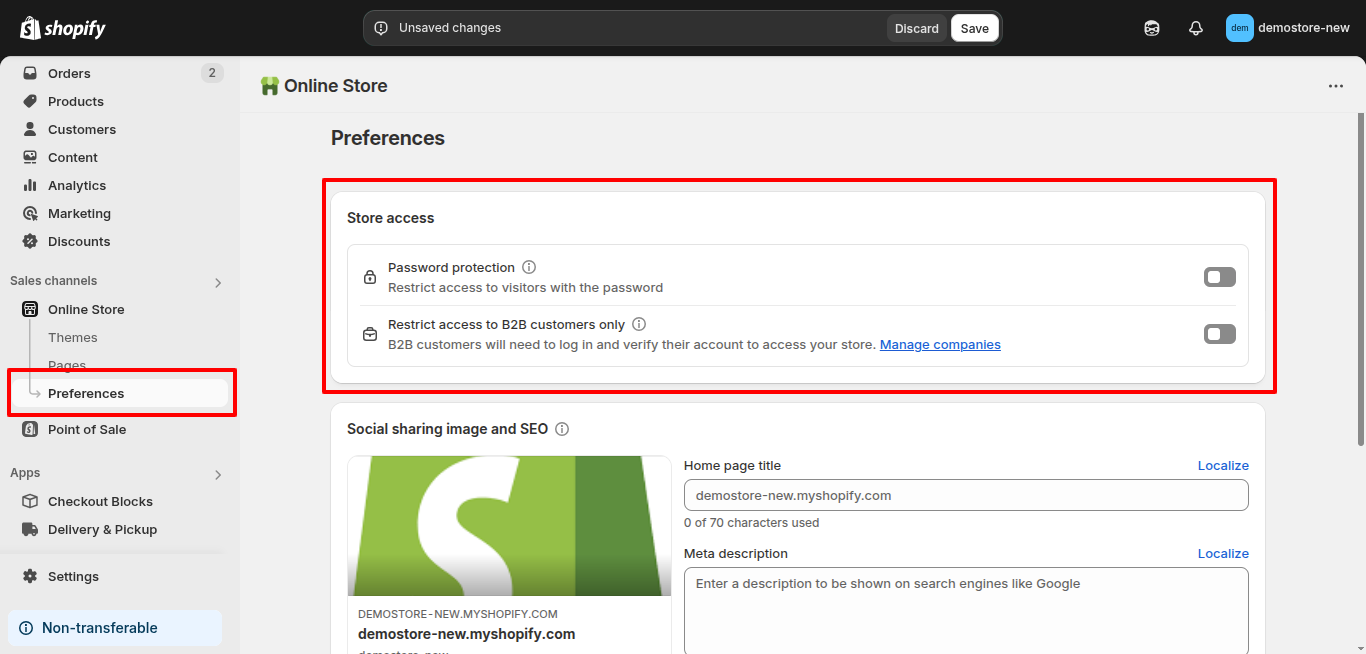Click the Password protection info tooltip icon
This screenshot has width=1366, height=654.
tap(529, 267)
